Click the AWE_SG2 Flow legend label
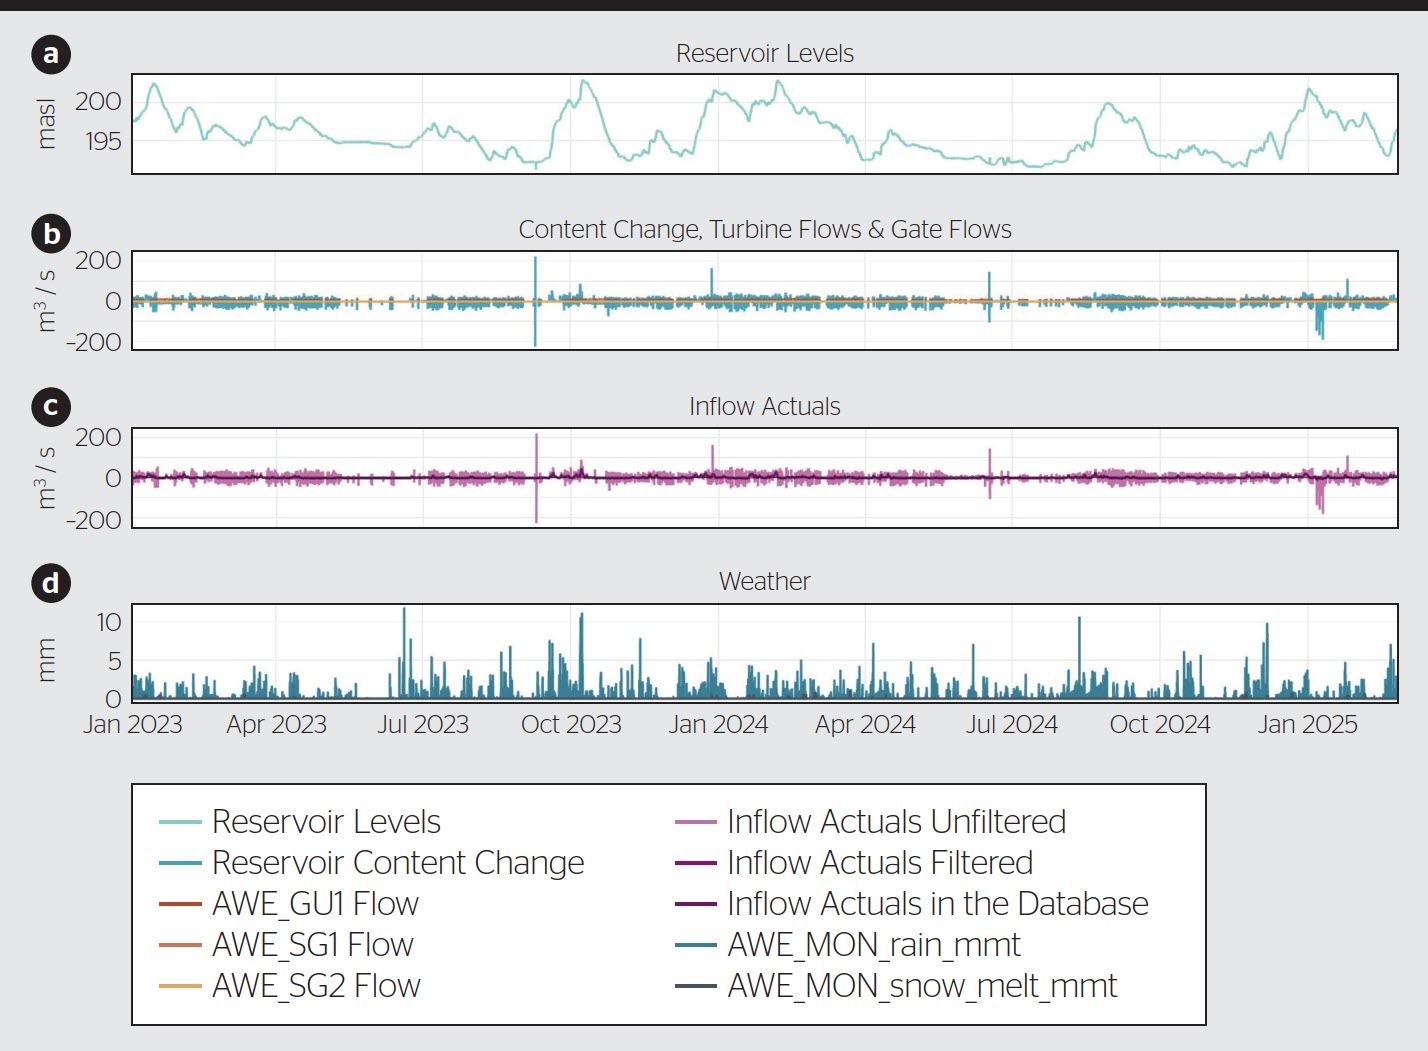 316,986
